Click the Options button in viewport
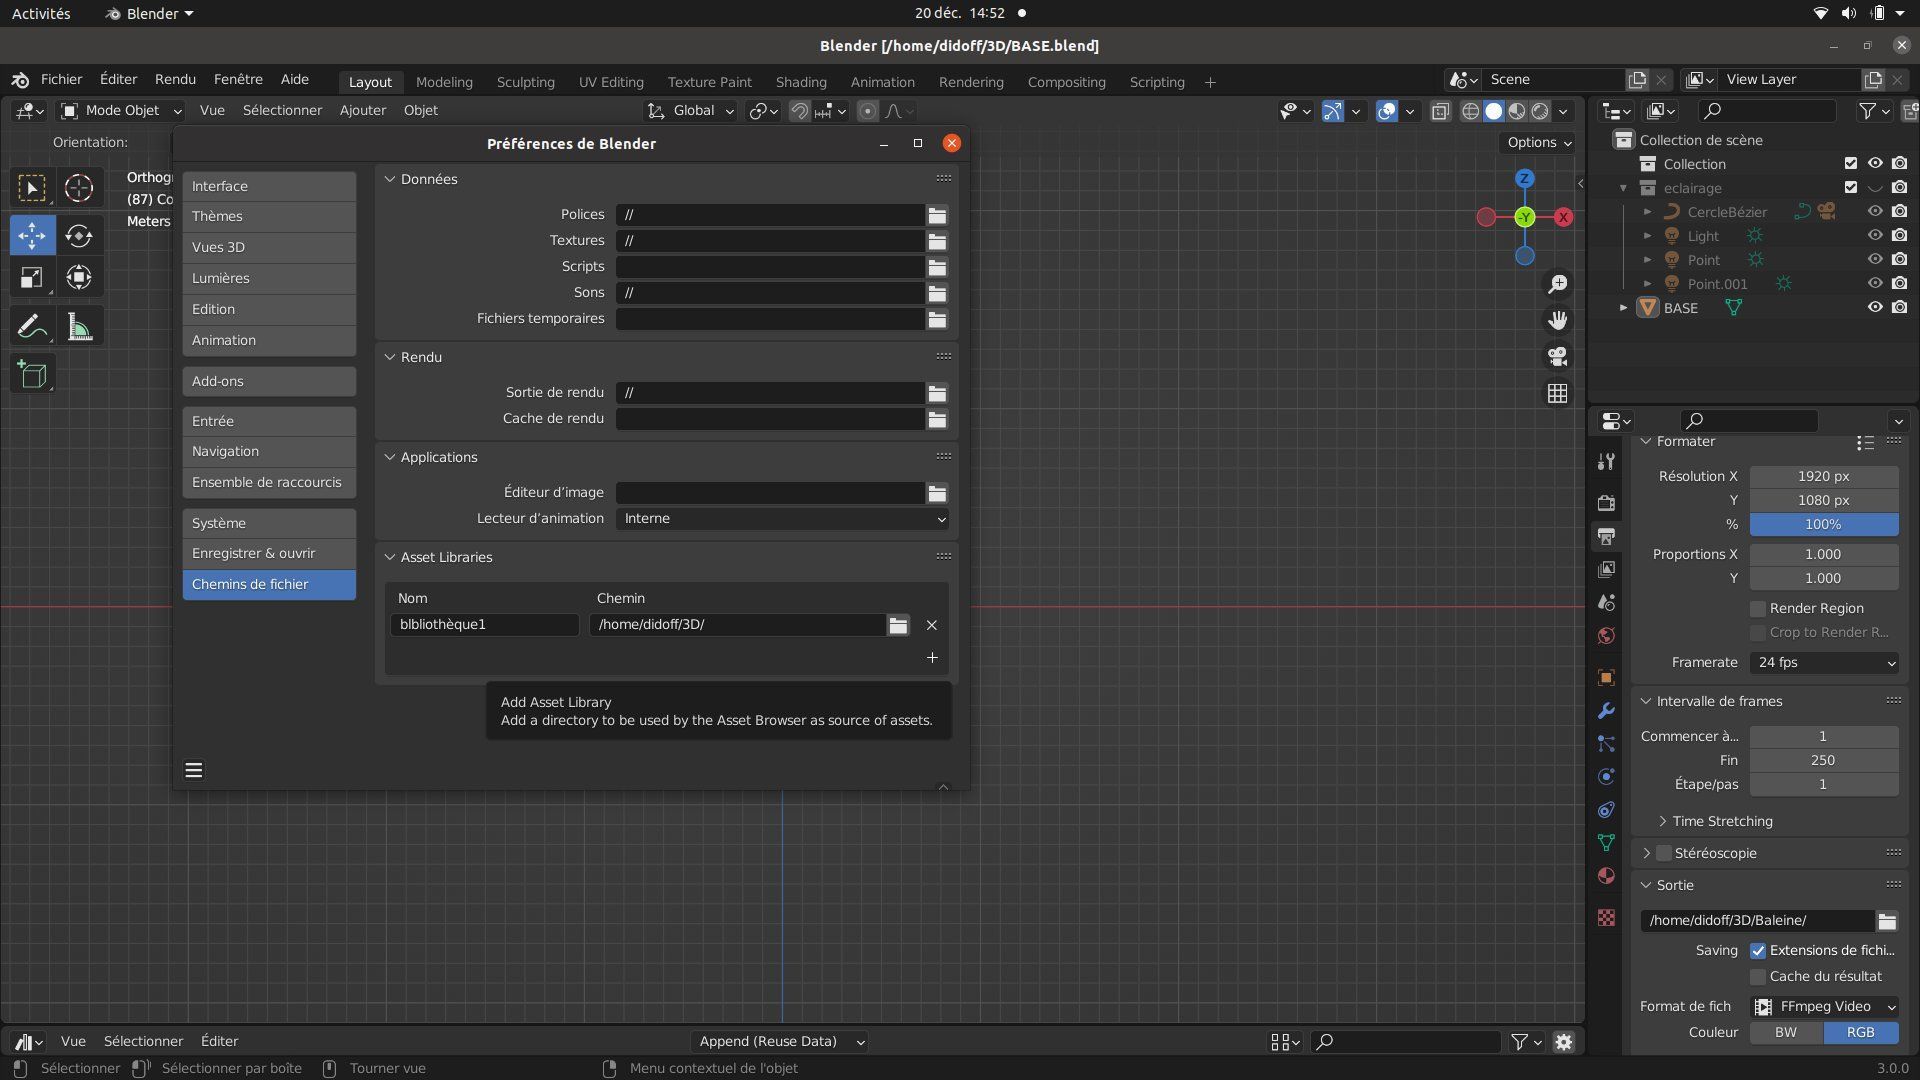The image size is (1920, 1080). coord(1540,143)
